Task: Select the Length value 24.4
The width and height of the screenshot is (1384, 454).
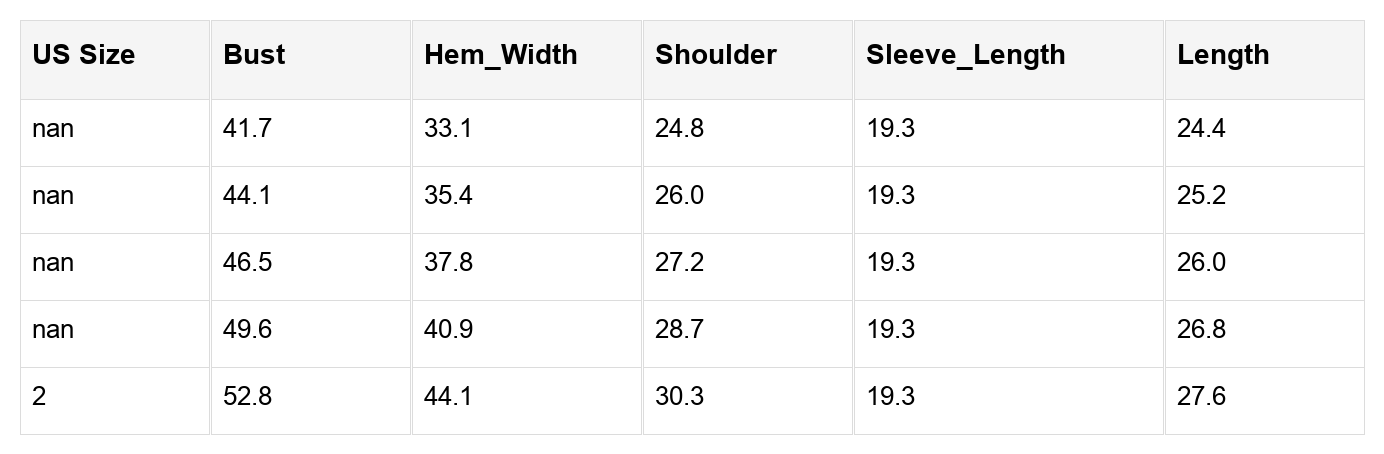Action: 1201,129
